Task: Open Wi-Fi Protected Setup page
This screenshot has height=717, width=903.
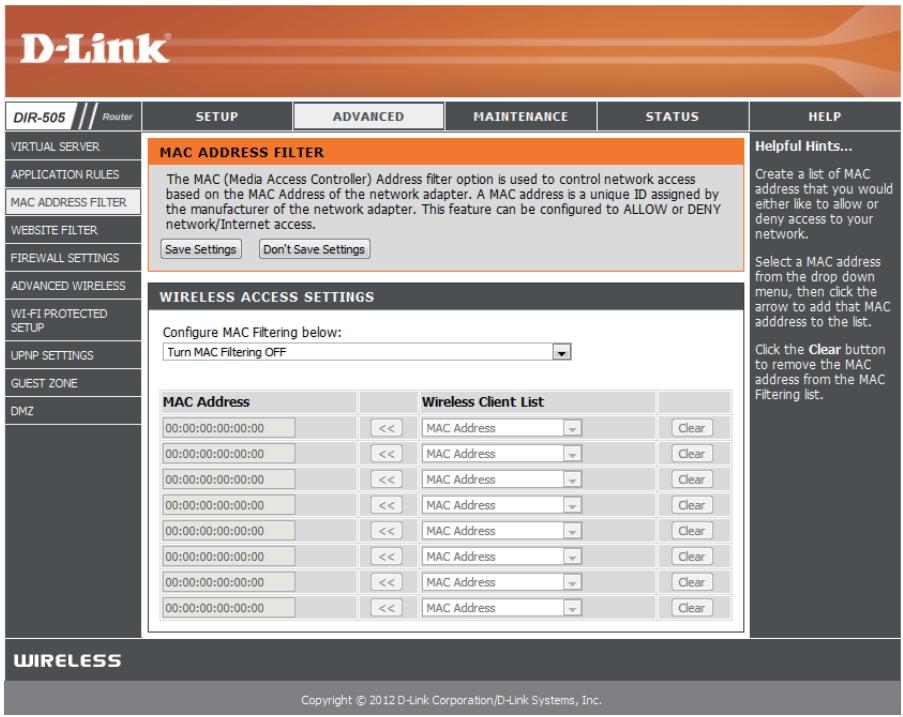Action: pos(73,320)
